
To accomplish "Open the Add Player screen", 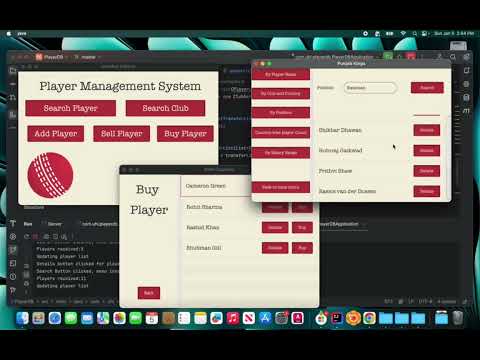I will point(56,134).
